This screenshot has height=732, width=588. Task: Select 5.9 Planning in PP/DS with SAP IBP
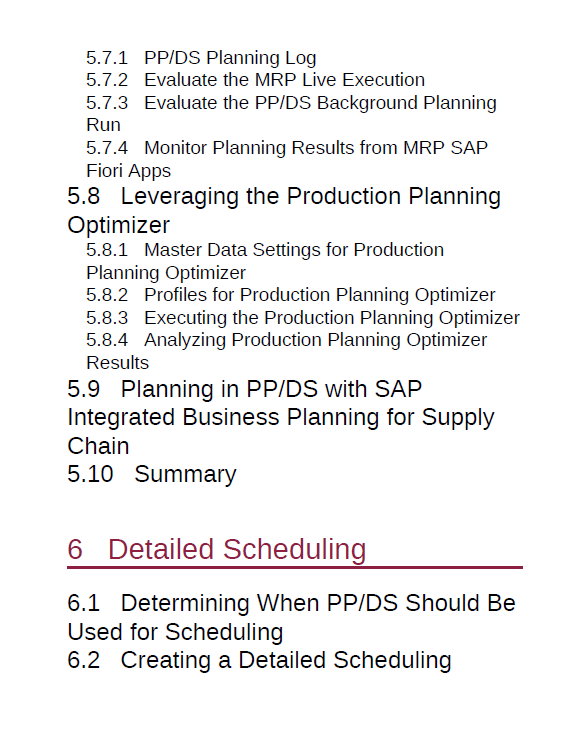[280, 417]
